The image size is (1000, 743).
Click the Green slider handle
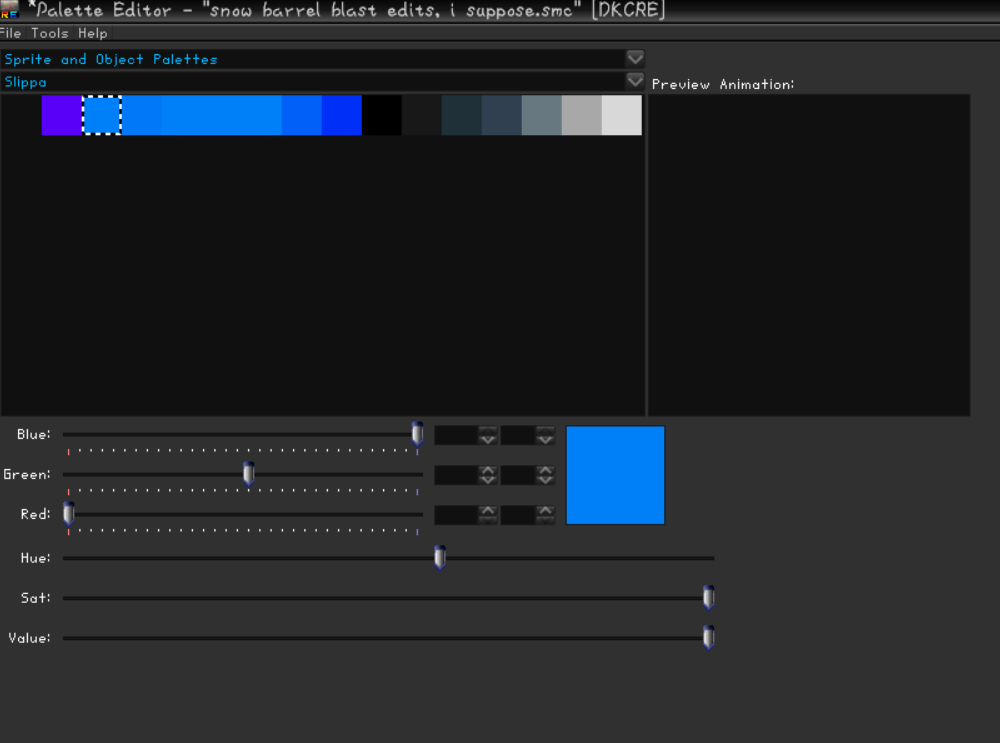(x=248, y=473)
